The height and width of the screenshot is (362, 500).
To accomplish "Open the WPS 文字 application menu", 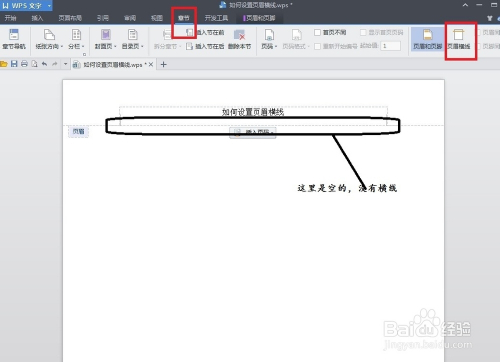I will pos(26,5).
